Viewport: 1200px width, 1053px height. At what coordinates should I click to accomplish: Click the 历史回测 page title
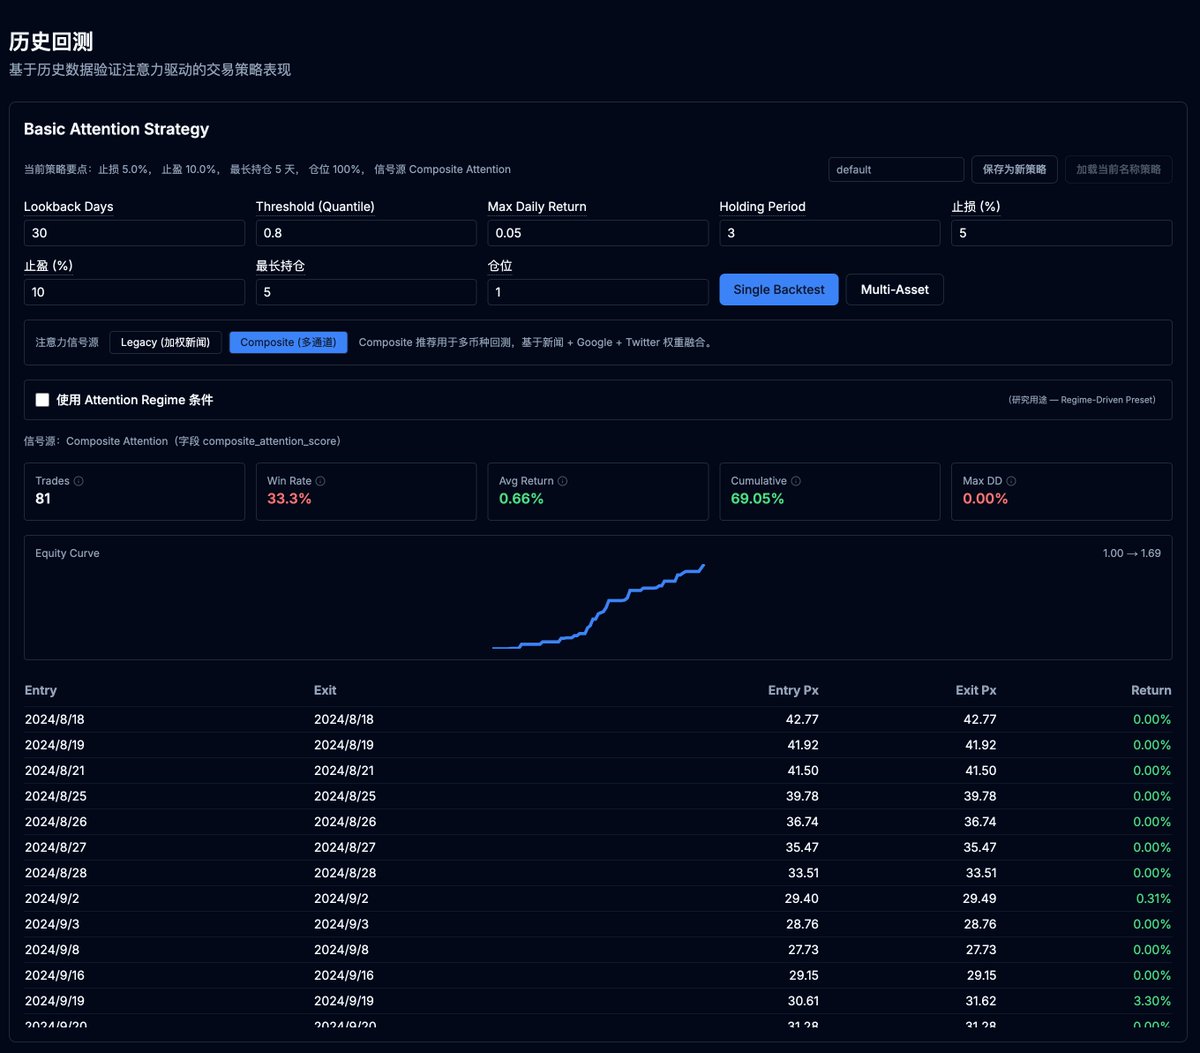pos(51,41)
